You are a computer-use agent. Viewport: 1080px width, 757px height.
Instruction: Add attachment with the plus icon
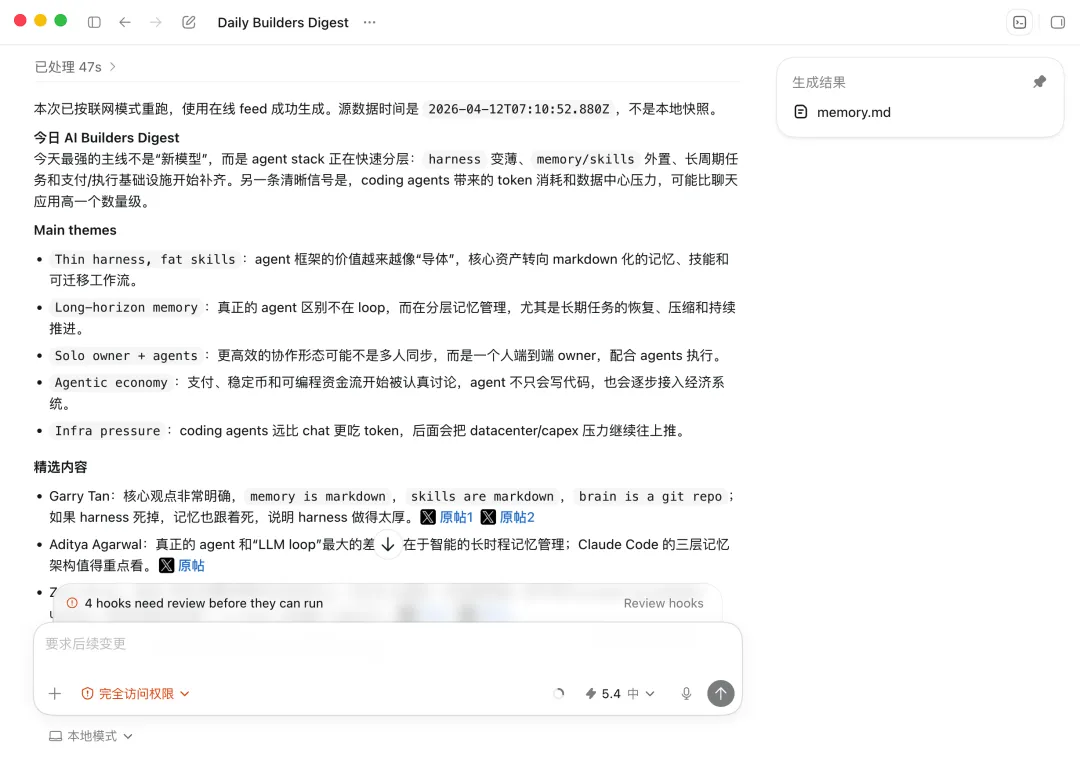click(55, 694)
